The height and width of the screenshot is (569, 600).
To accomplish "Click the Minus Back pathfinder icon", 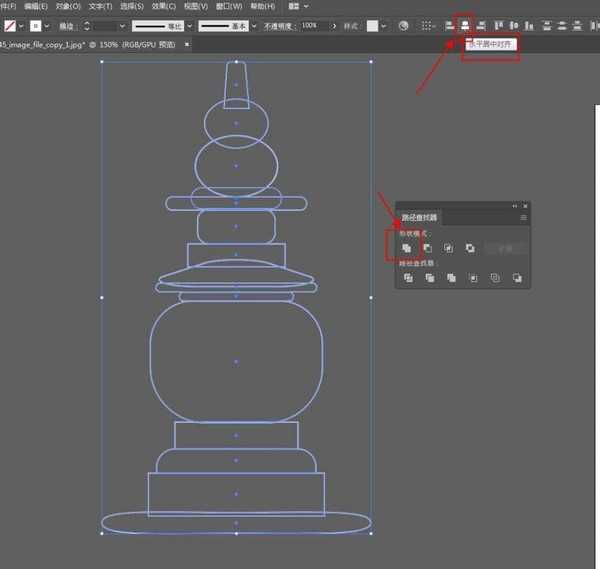I will tap(517, 278).
